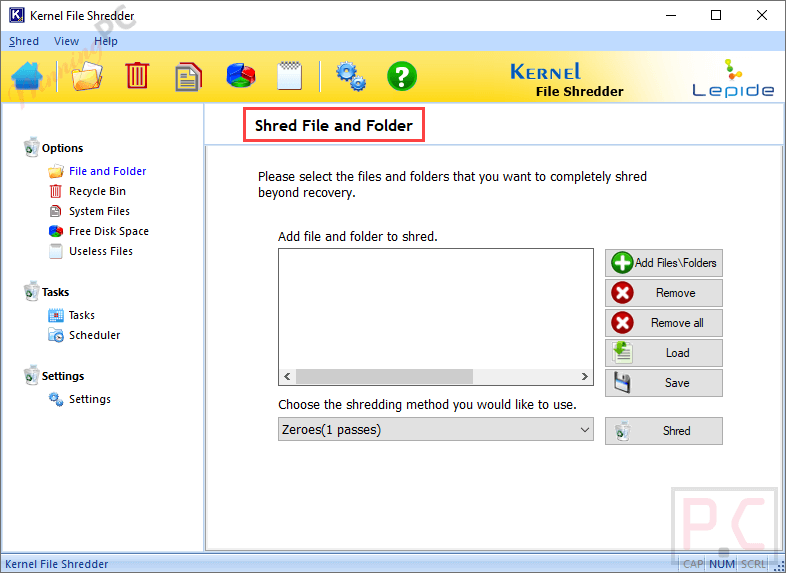Select Recycle Bin in sidebar

(97, 191)
